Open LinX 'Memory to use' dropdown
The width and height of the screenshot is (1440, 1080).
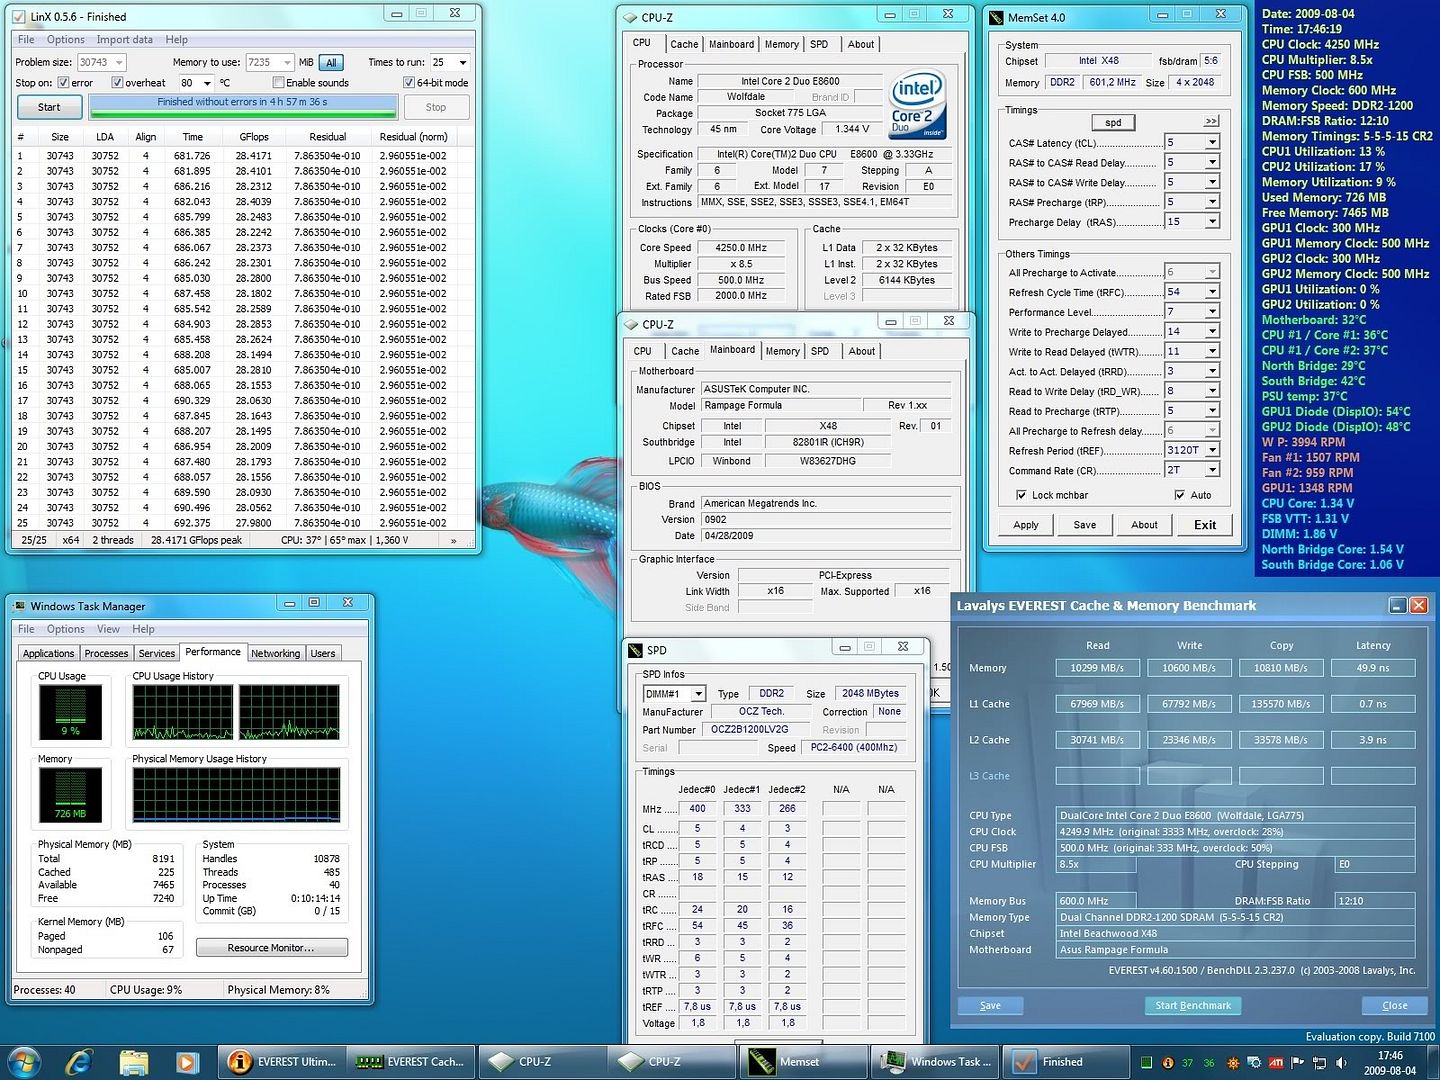click(287, 62)
